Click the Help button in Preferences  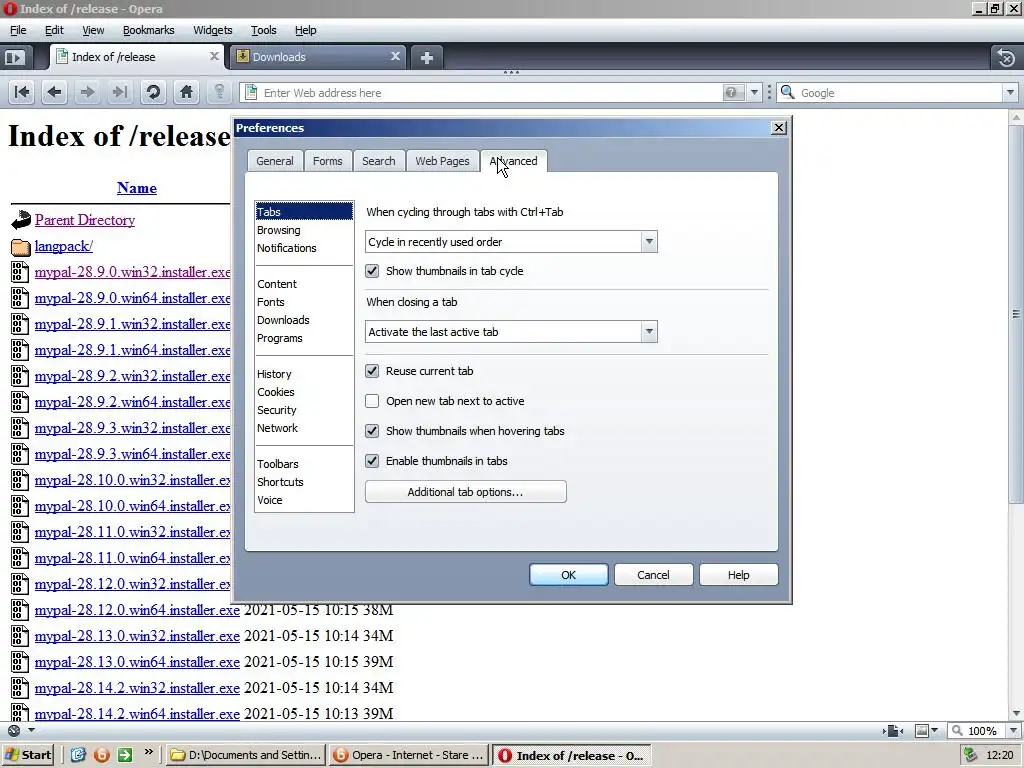(739, 575)
